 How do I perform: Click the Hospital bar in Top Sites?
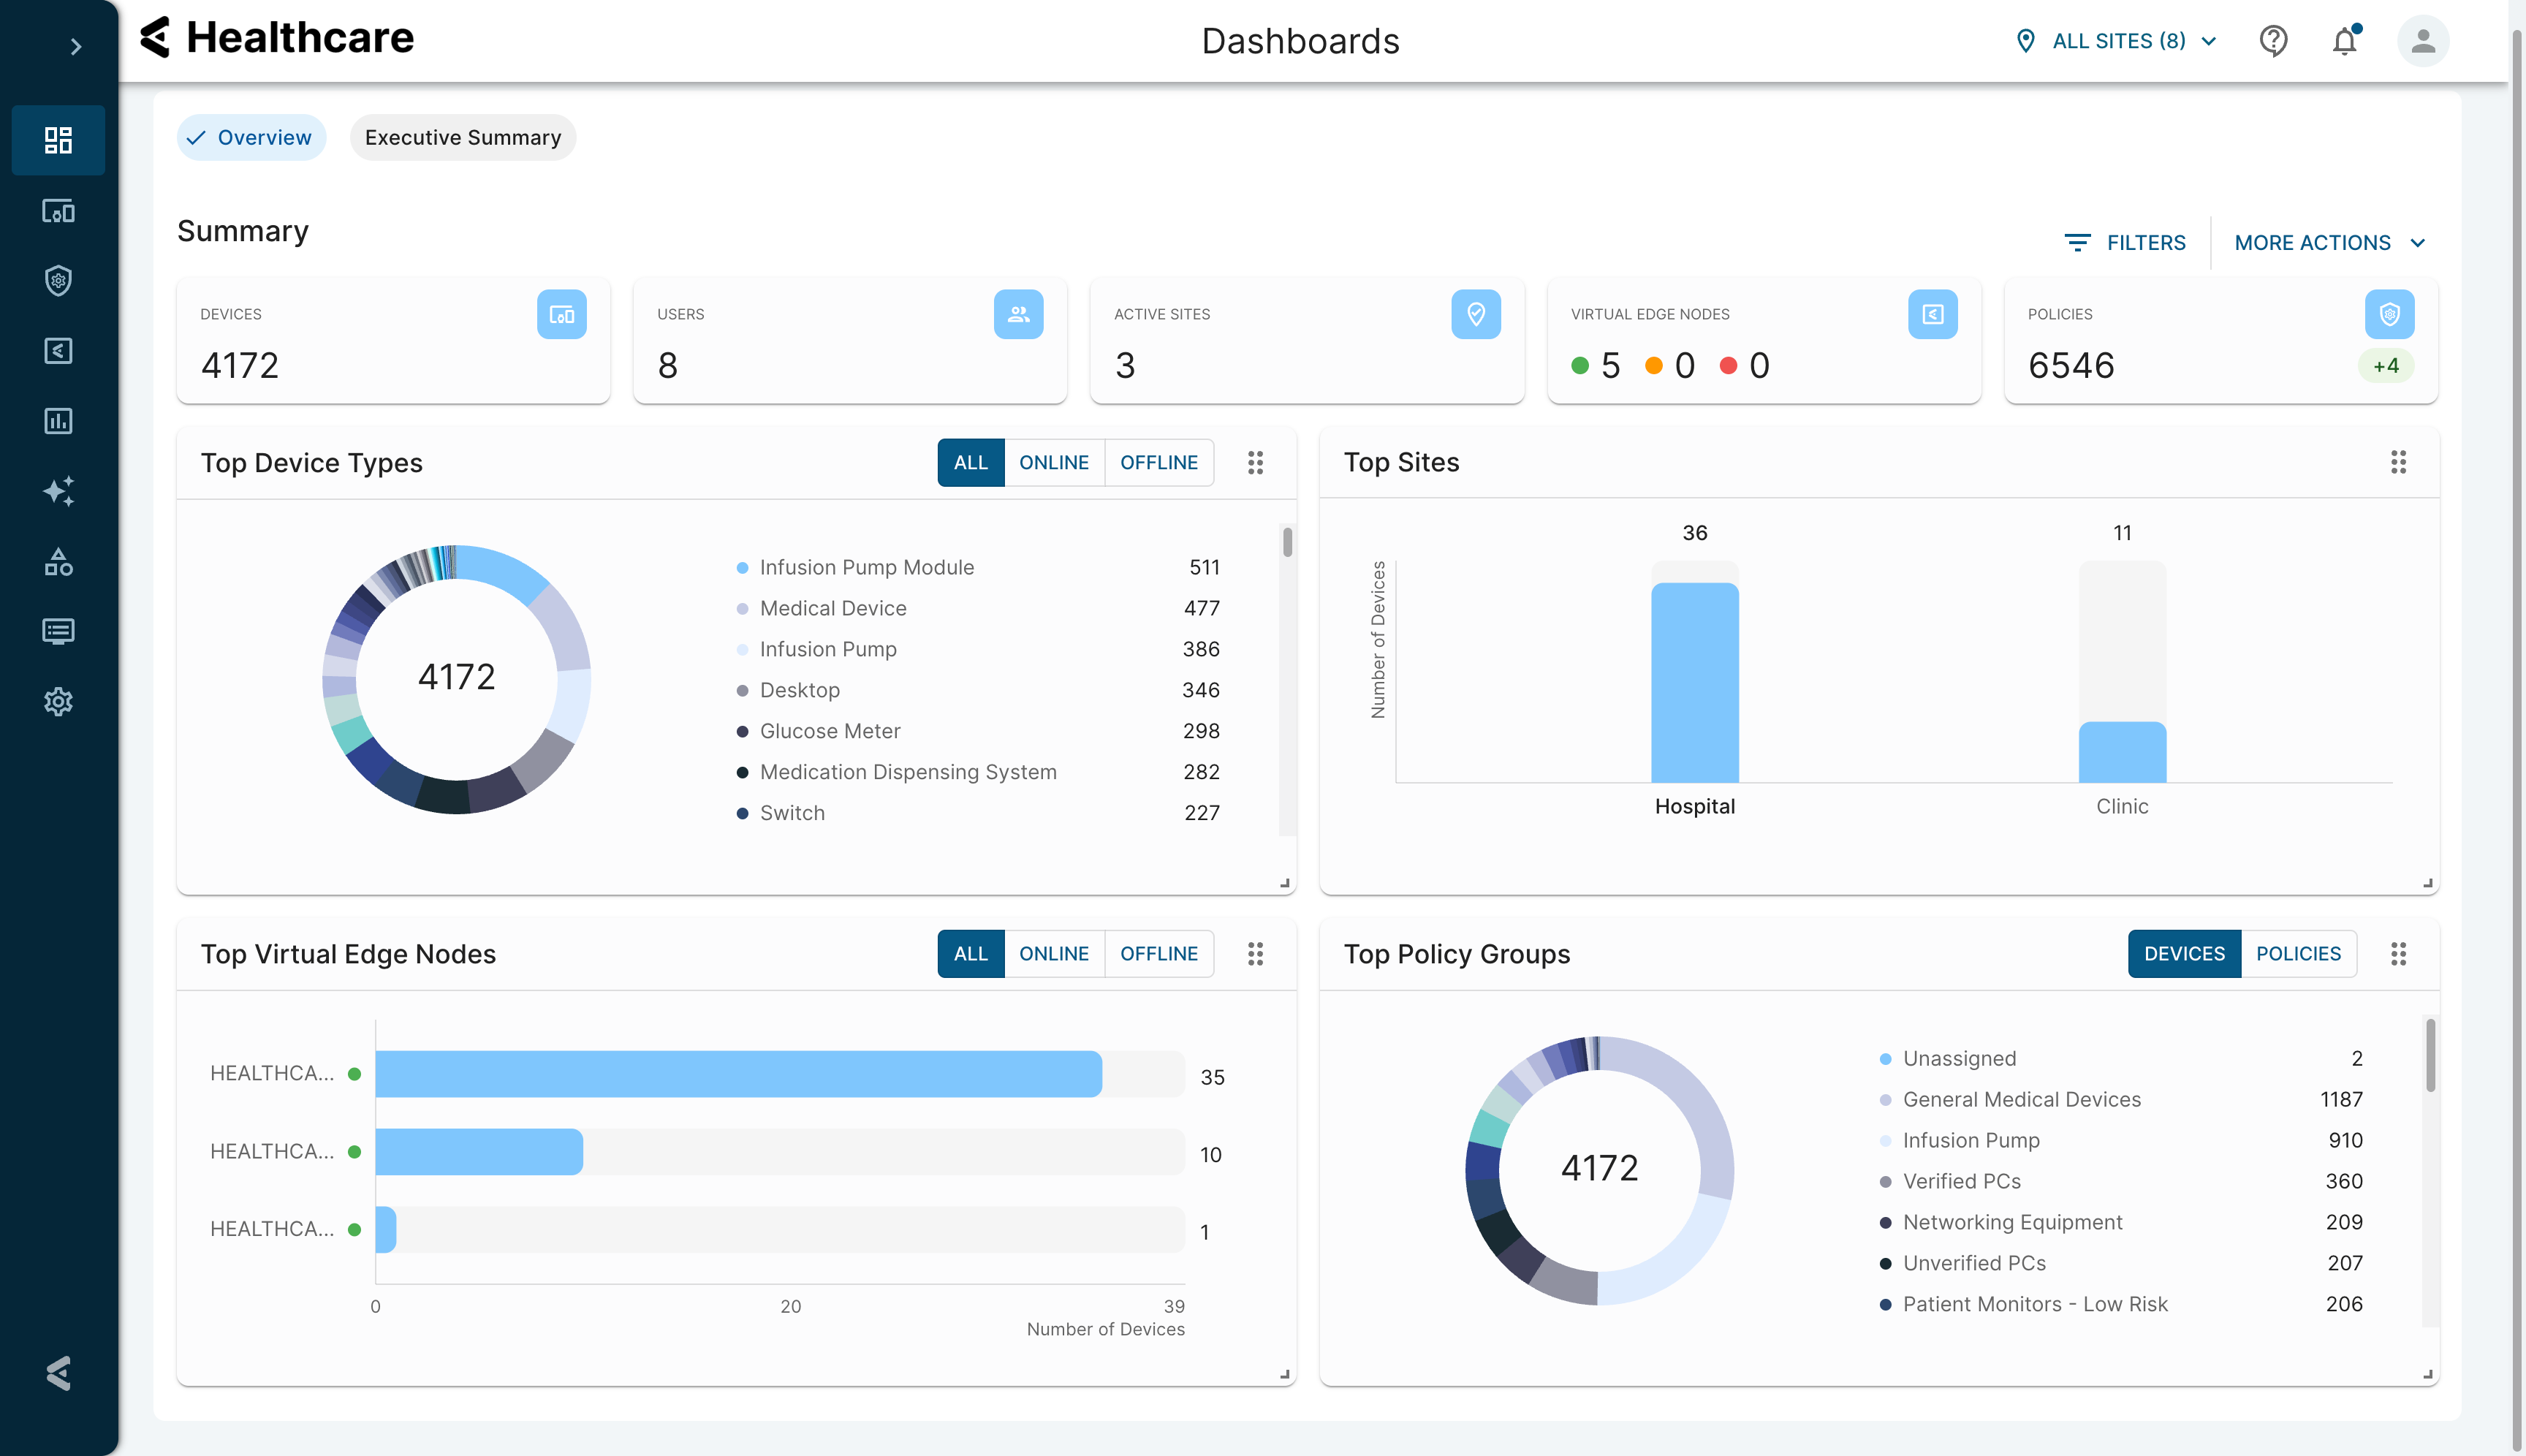1694,682
